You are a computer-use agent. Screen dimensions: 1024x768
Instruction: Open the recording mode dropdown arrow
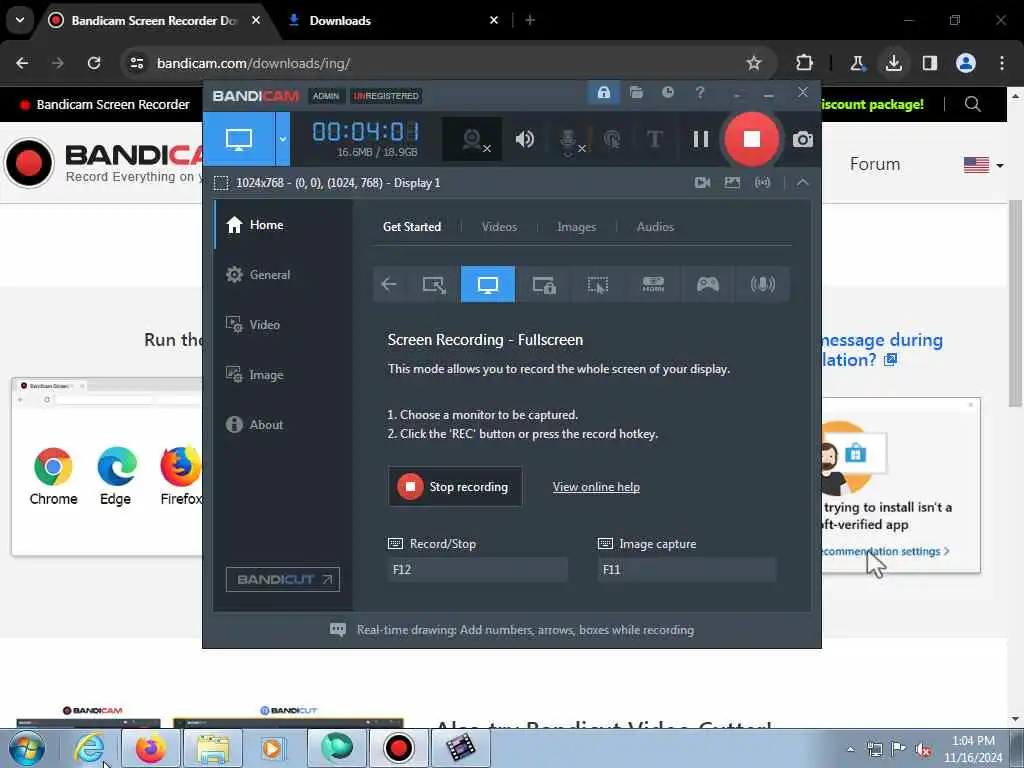(x=283, y=139)
